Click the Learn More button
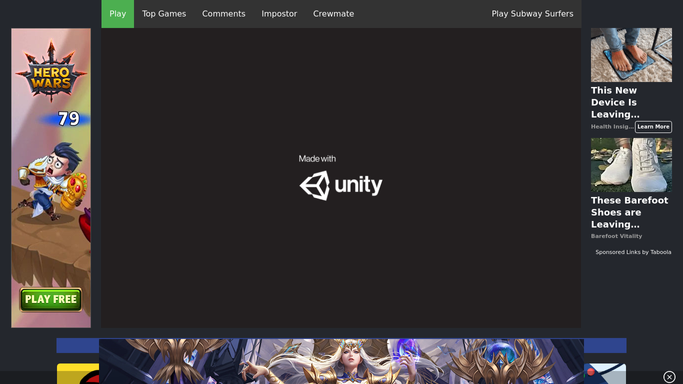The image size is (683, 384). [x=653, y=127]
